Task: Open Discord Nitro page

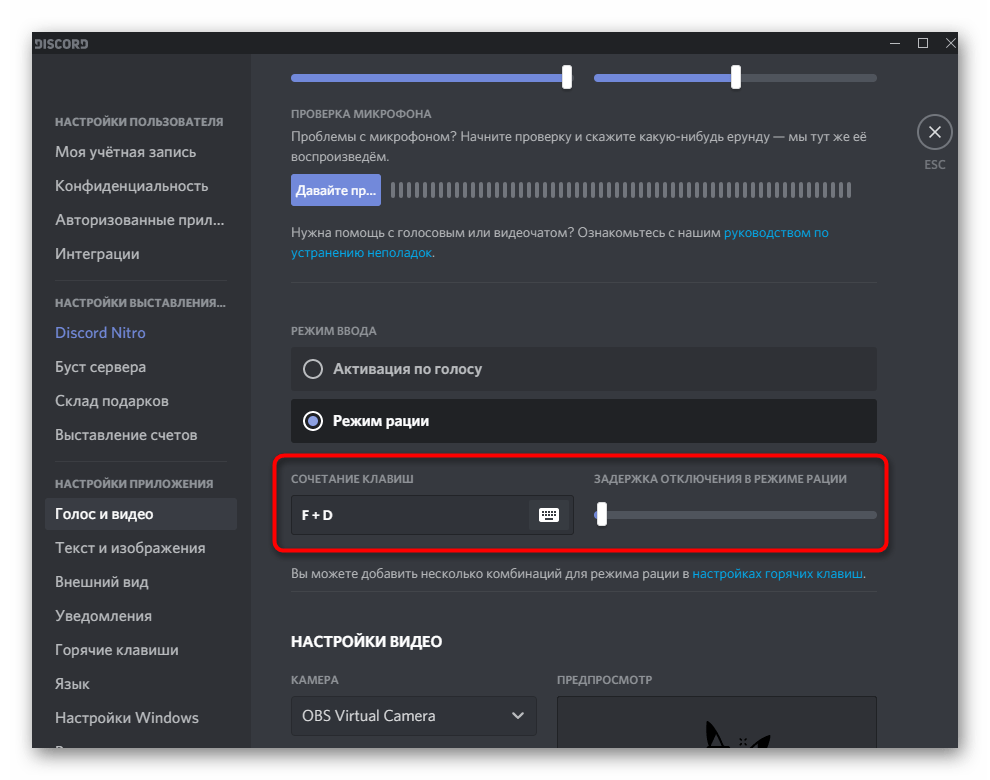Action: [100, 333]
